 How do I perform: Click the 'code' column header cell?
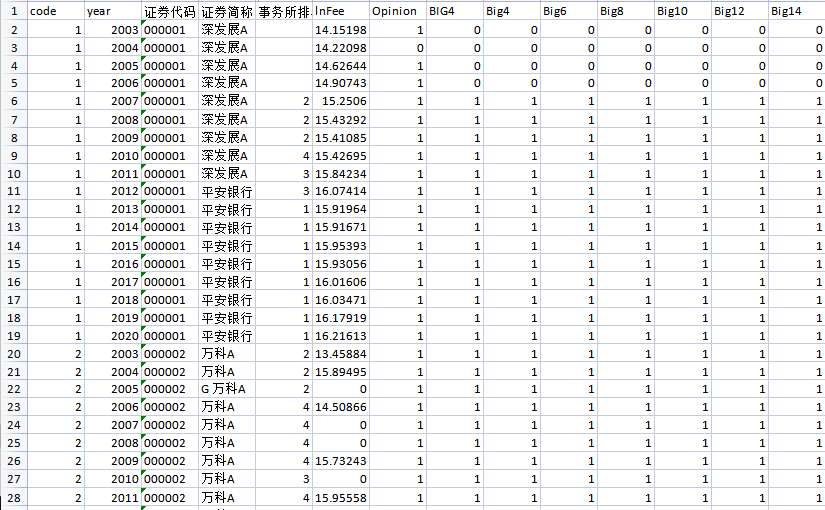(55, 11)
